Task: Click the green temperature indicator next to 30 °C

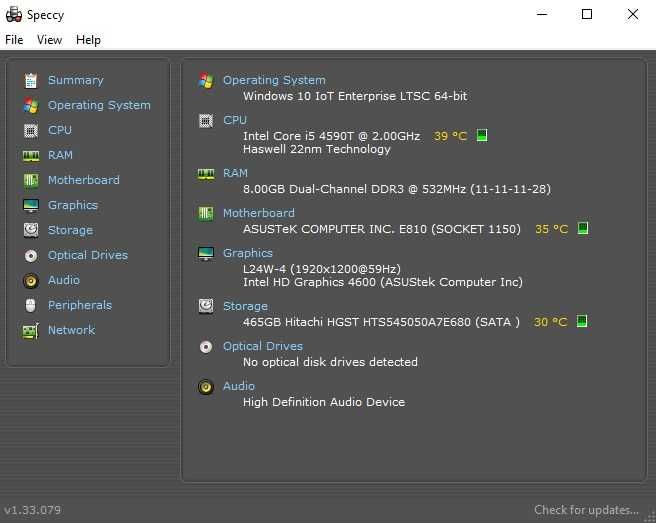Action: coord(582,321)
